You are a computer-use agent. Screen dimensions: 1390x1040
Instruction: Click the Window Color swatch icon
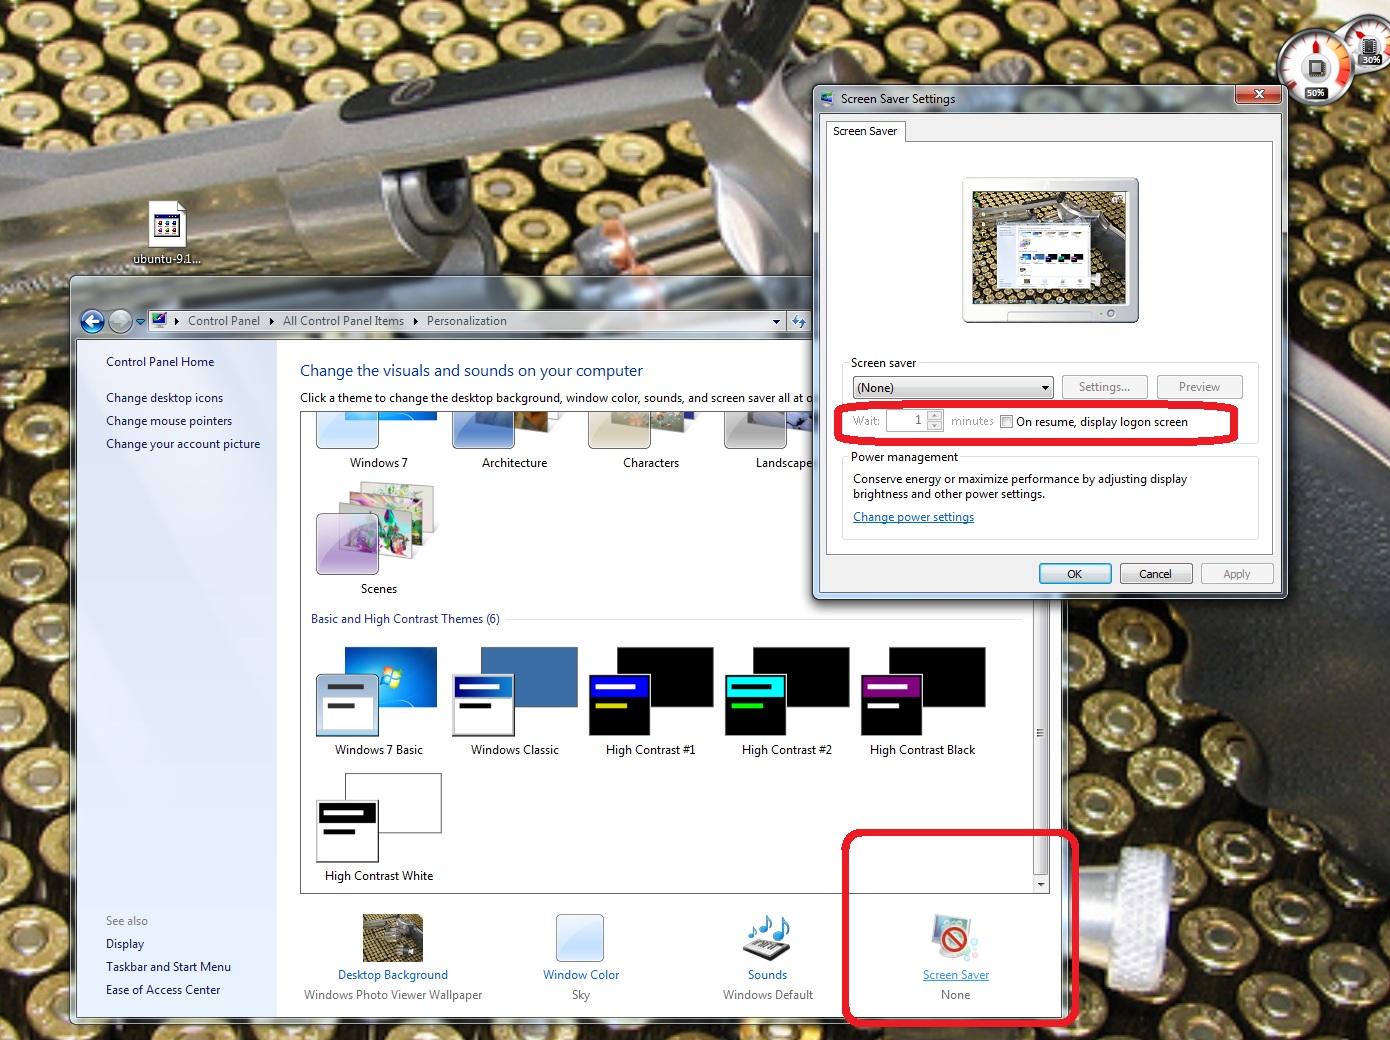tap(580, 938)
